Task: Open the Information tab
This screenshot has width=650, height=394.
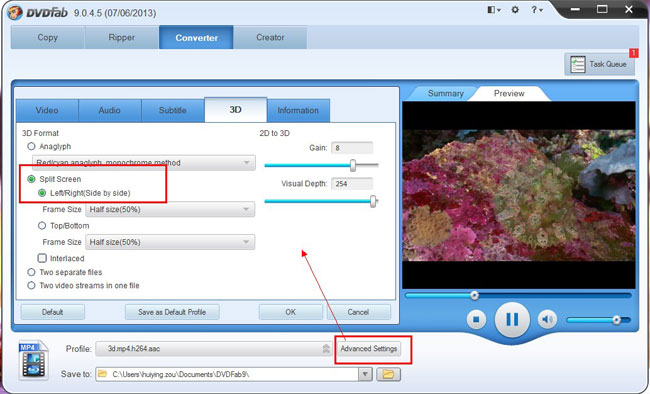Action: click(x=298, y=110)
